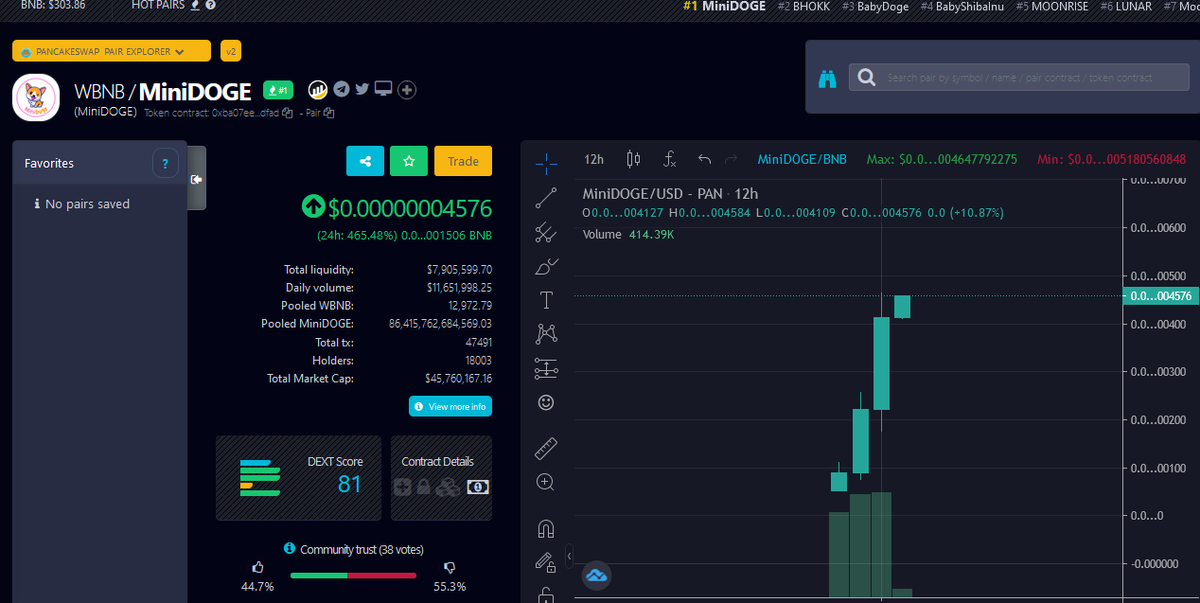Click the v2 version badge
This screenshot has height=603, width=1200.
[230, 51]
